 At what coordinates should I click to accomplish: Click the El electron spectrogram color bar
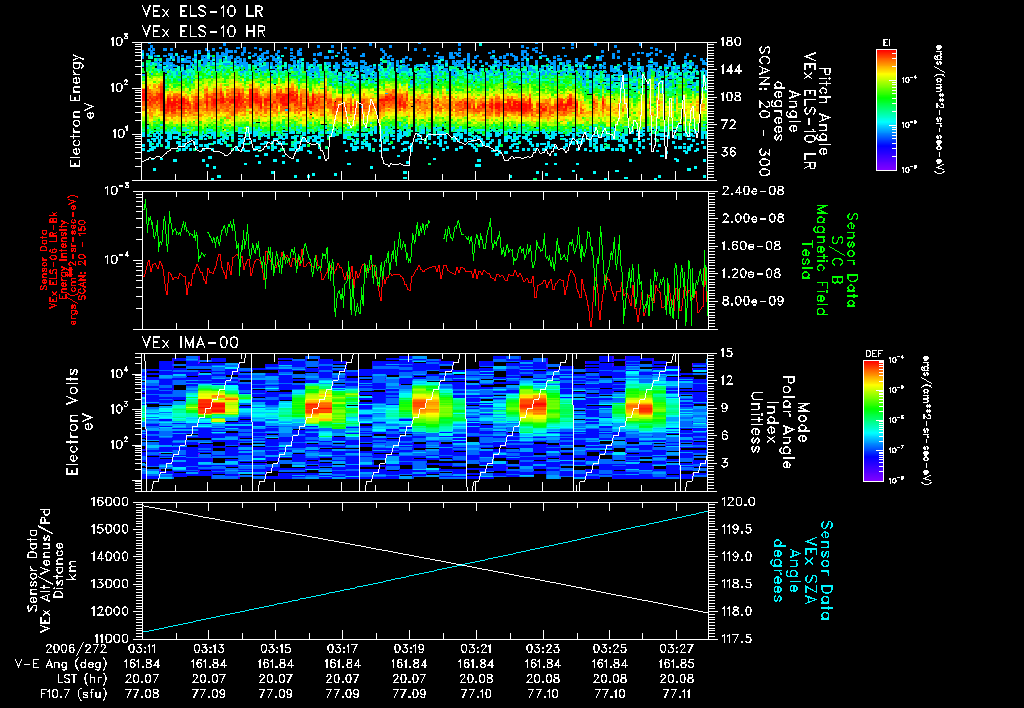(886, 109)
